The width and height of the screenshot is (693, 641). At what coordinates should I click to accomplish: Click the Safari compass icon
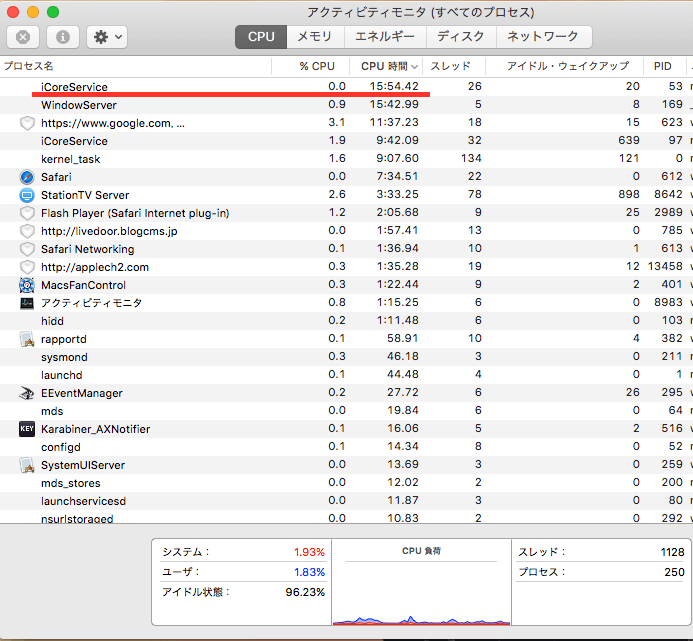coord(27,177)
